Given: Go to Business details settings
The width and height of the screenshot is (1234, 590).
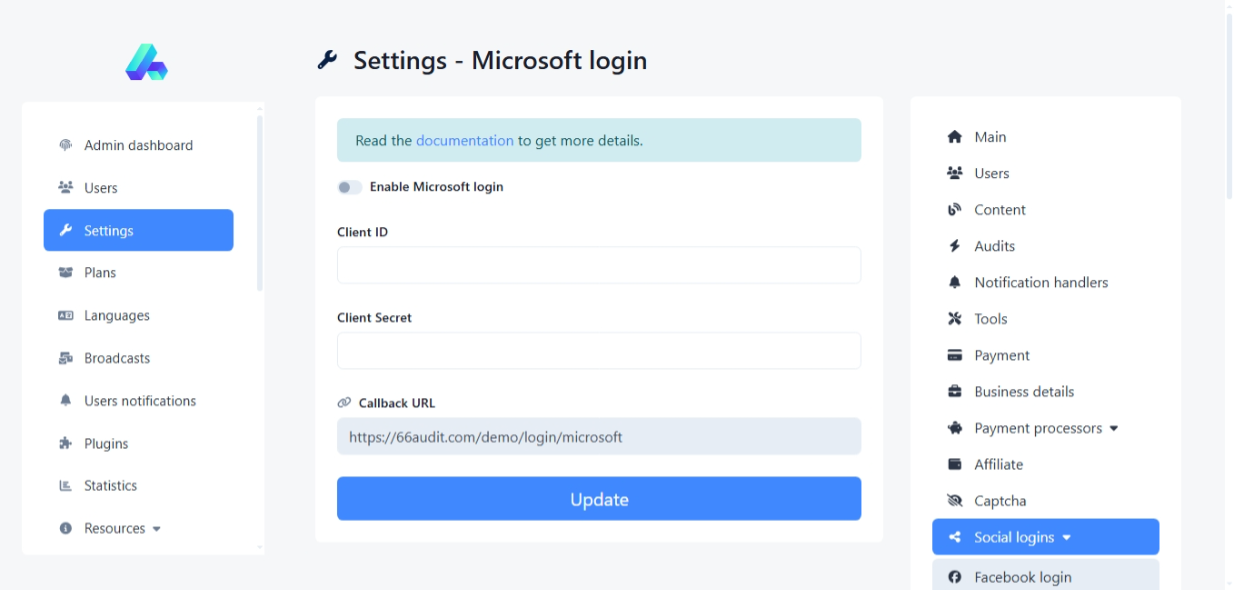Looking at the screenshot, I should 1024,392.
